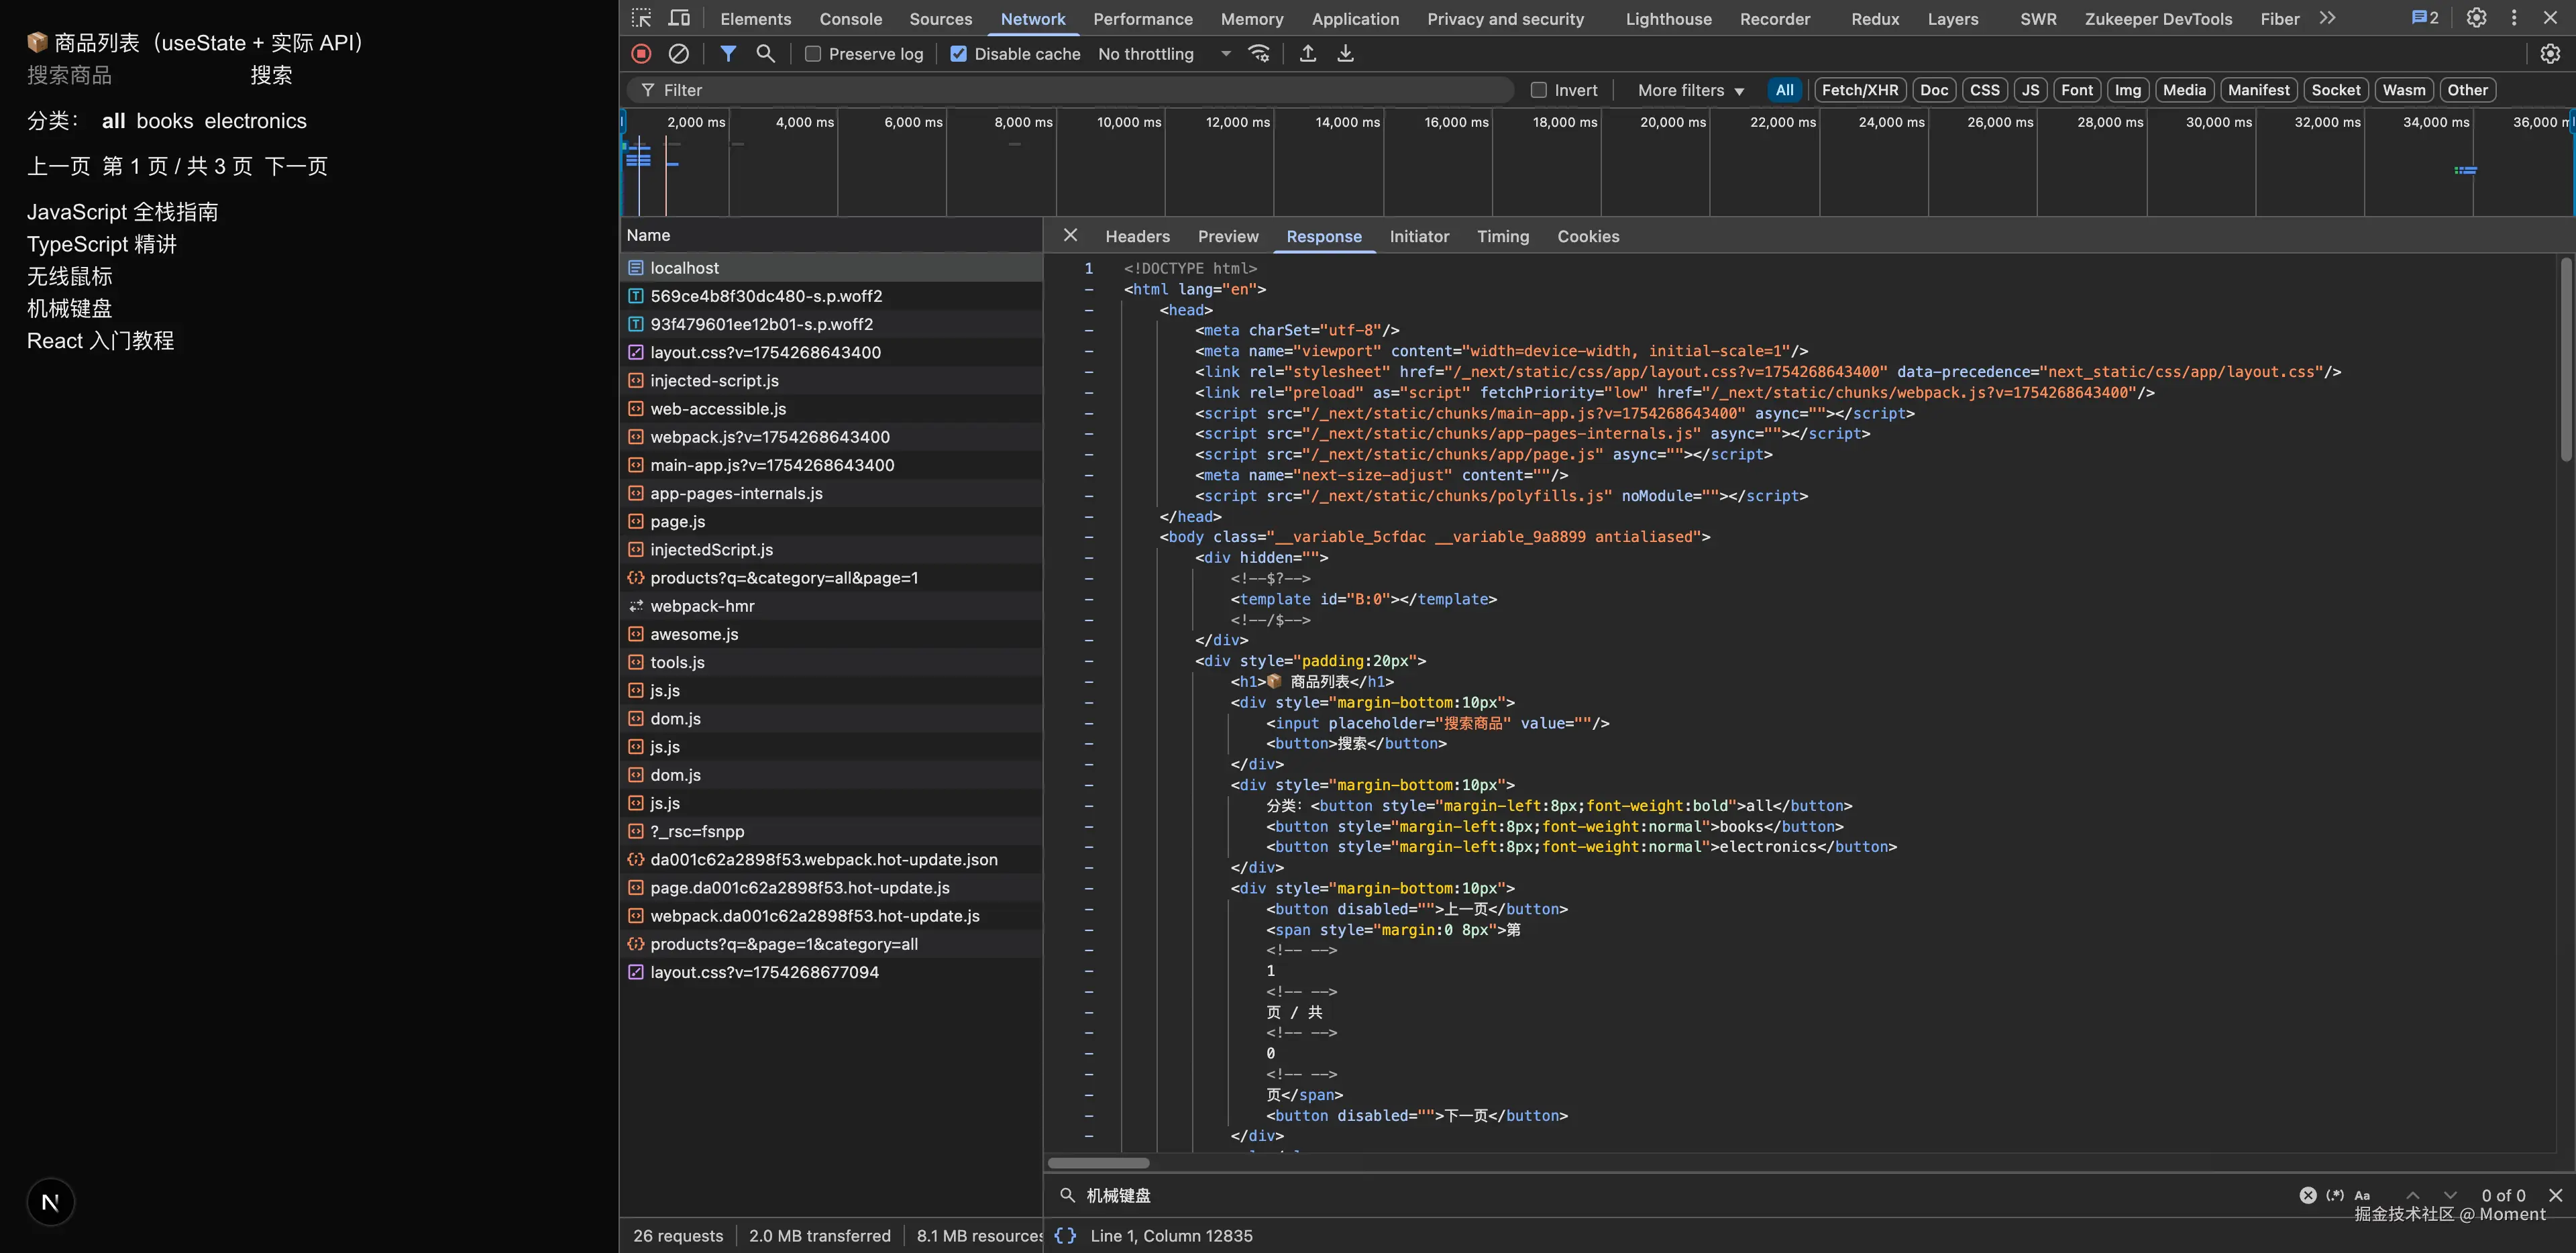Image resolution: width=2576 pixels, height=1253 pixels.
Task: Toggle the network filter funnel icon
Action: point(728,54)
